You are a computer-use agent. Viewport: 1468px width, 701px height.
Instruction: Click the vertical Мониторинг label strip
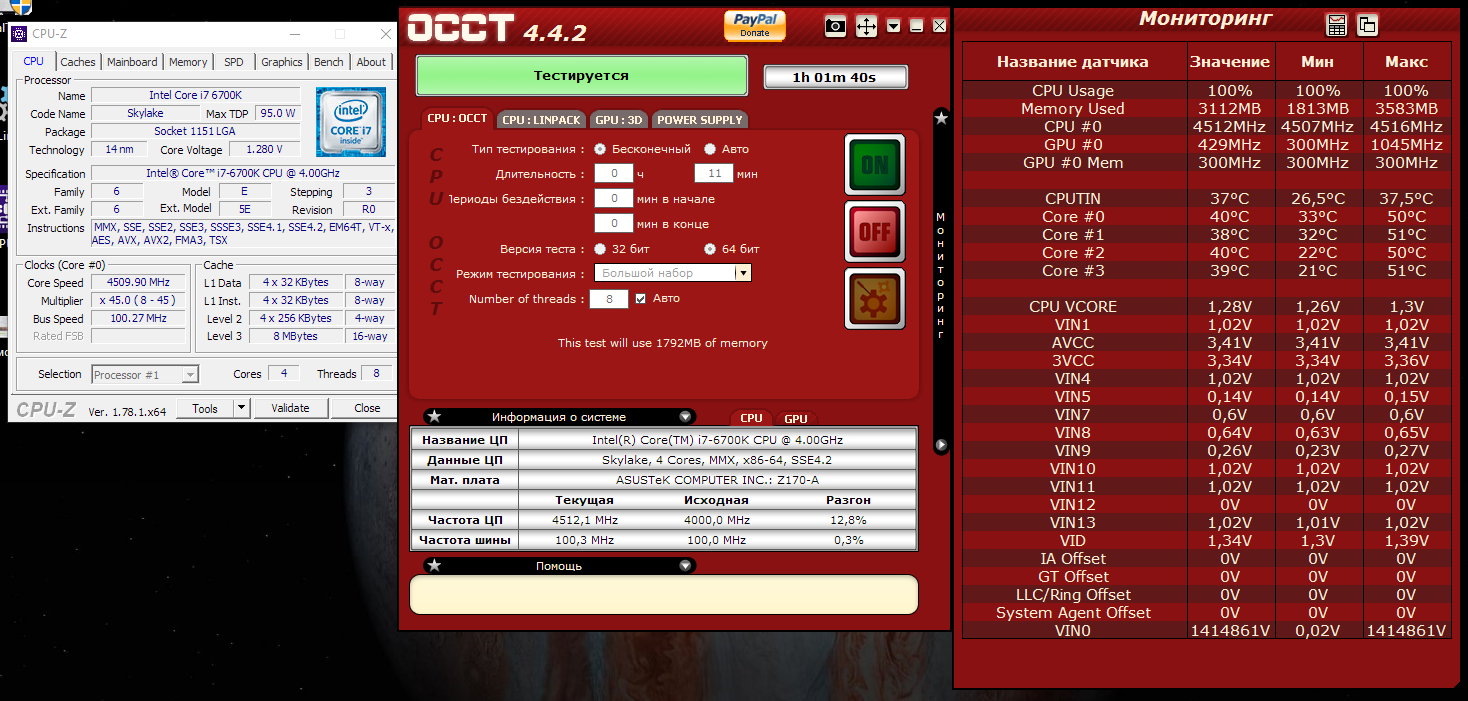tap(941, 275)
